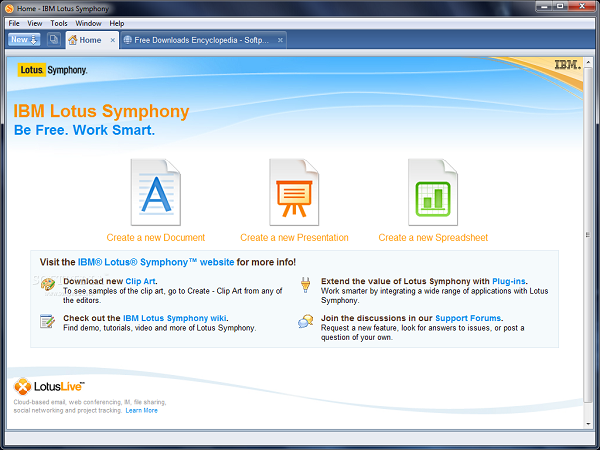The width and height of the screenshot is (600, 450).
Task: Switch to the Free Downloads Encyclopedia tab
Action: 201,40
